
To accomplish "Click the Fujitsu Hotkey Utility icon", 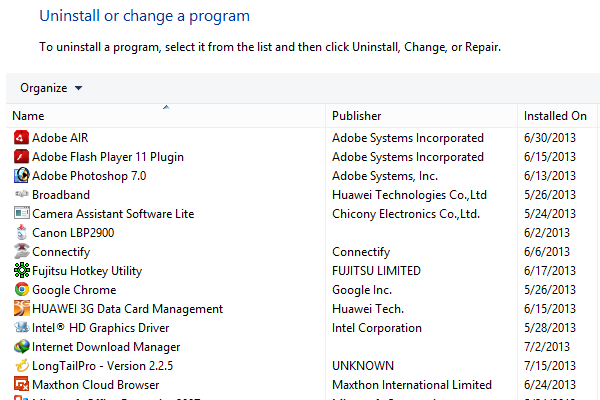I will [x=21, y=270].
